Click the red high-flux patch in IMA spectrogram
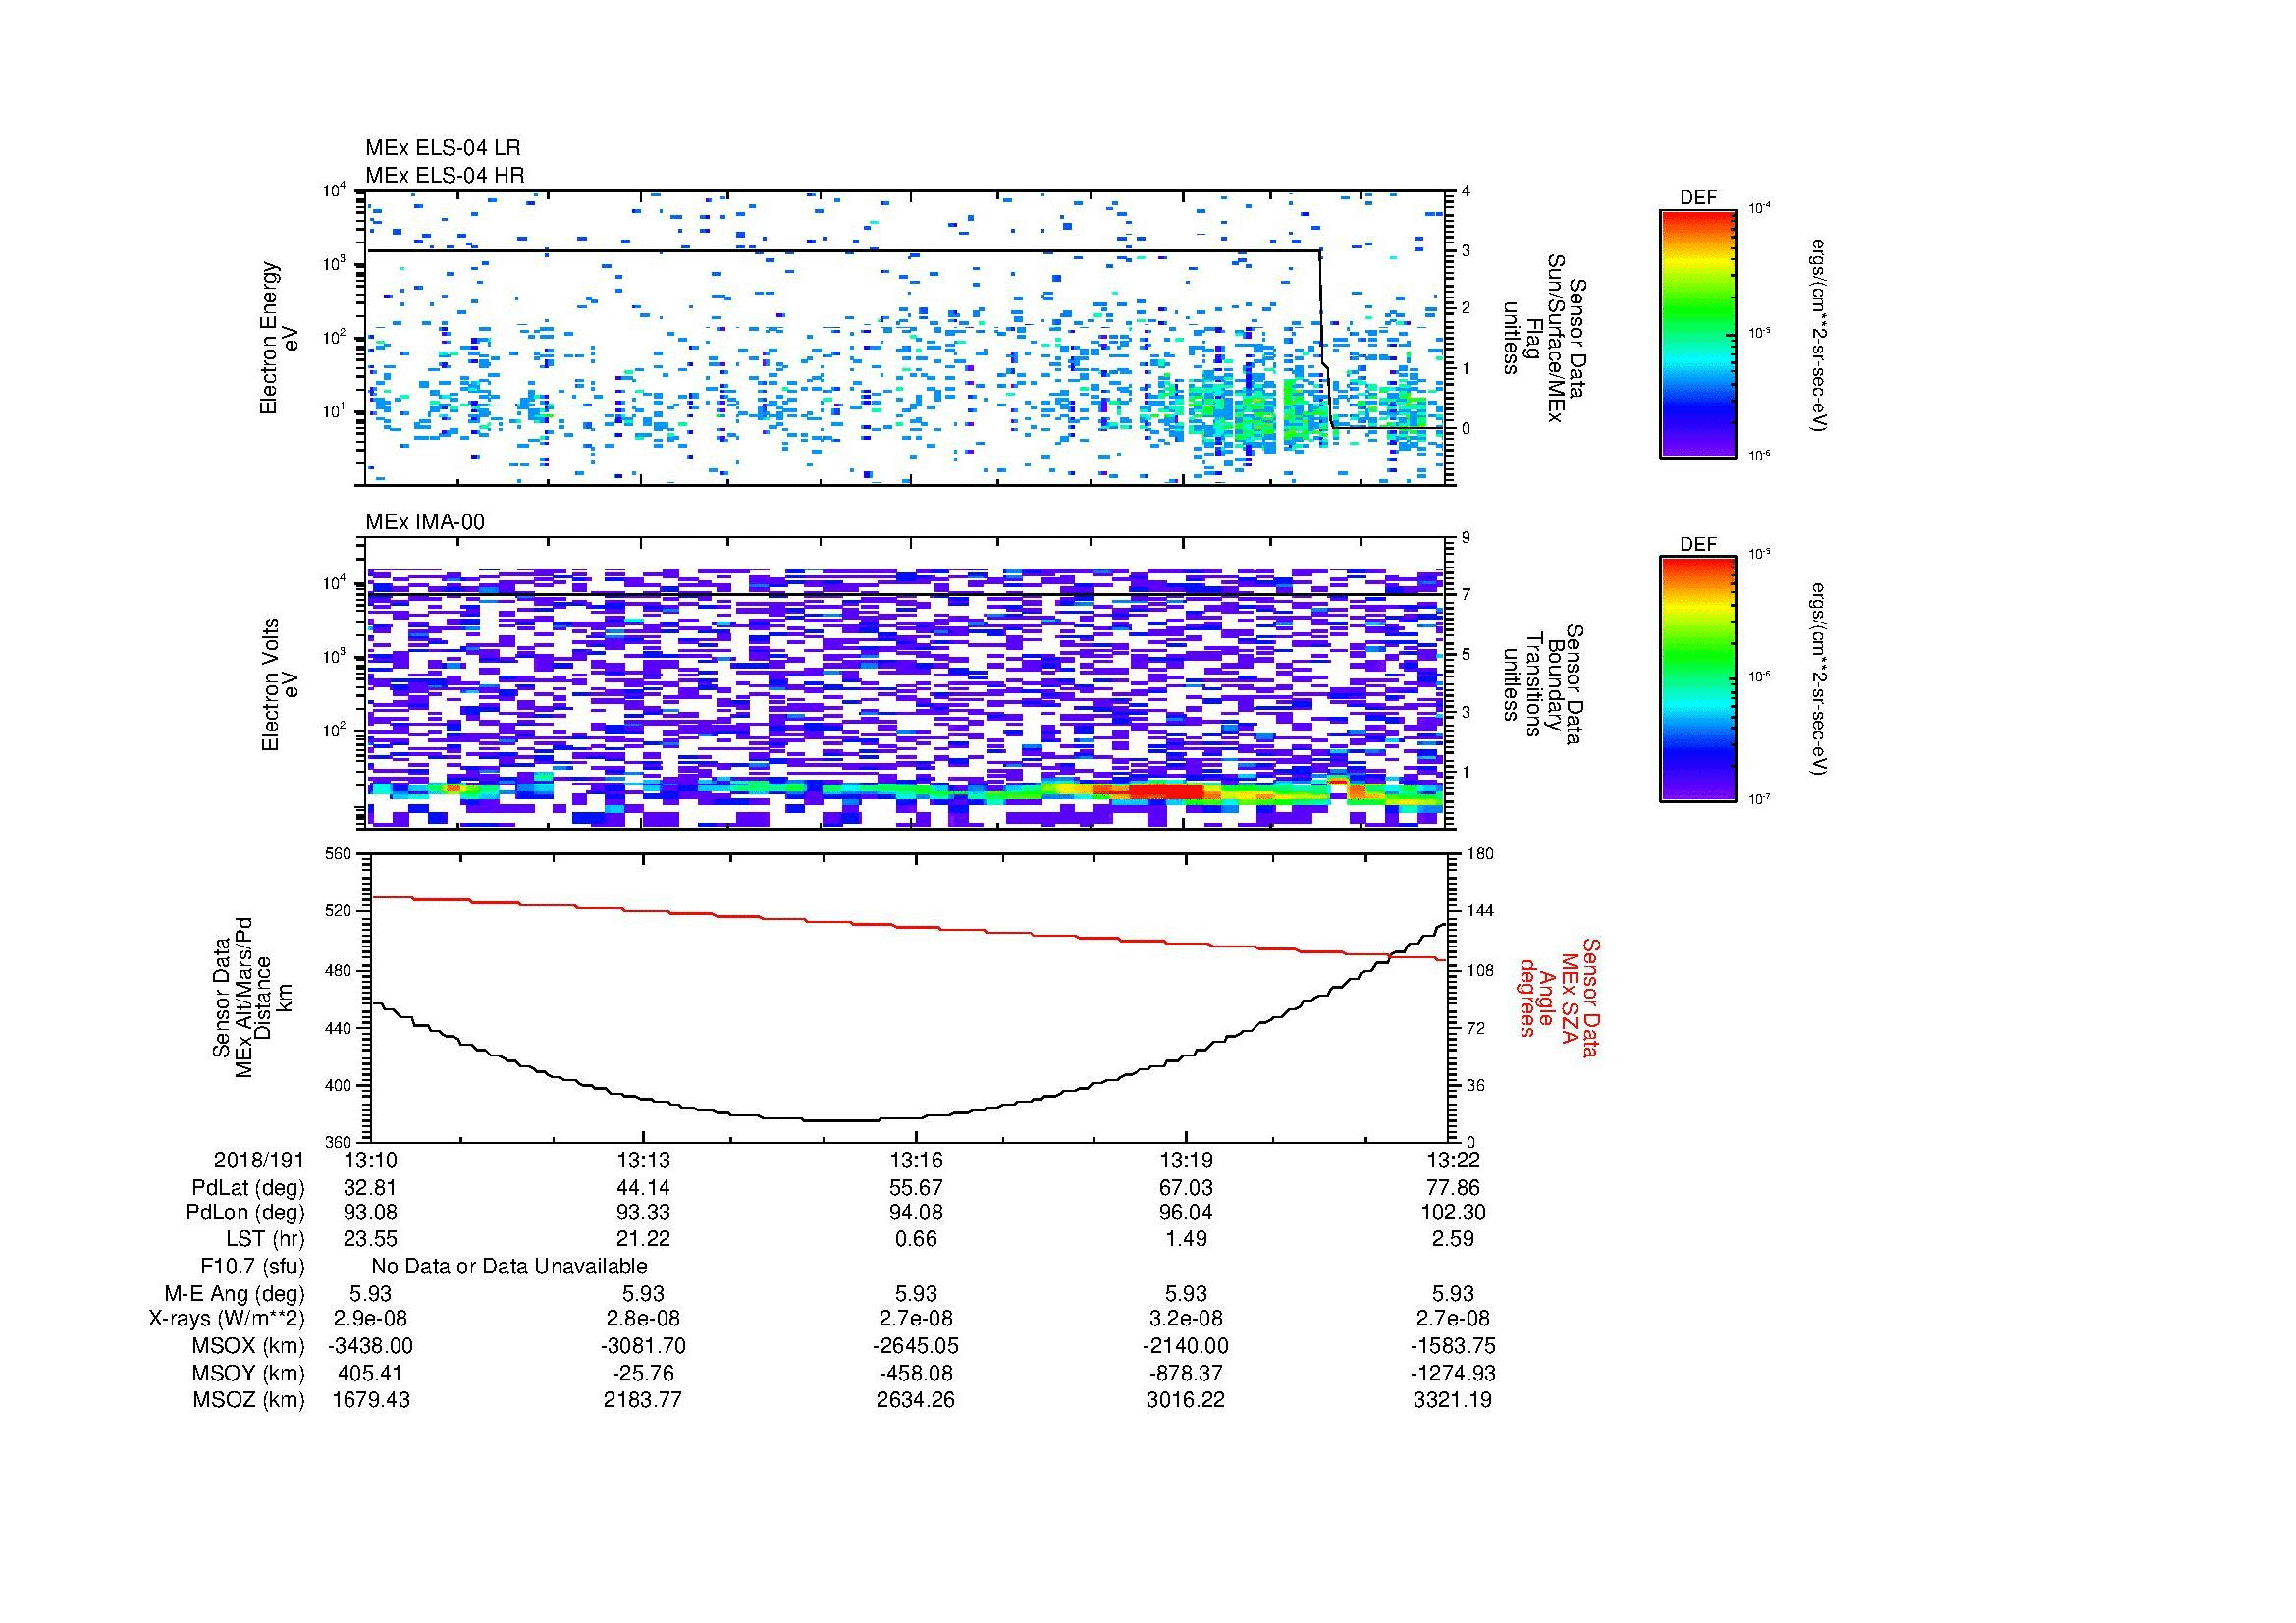 (x=1166, y=792)
